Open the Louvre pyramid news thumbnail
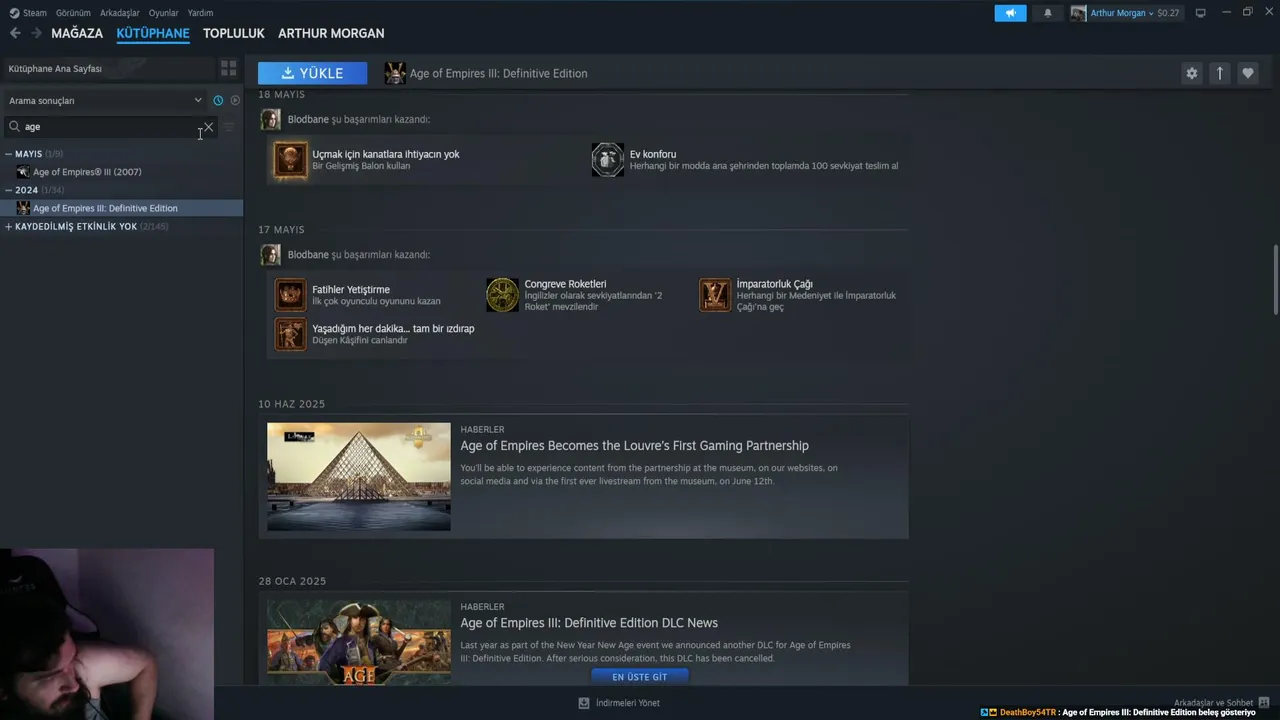 pos(359,477)
